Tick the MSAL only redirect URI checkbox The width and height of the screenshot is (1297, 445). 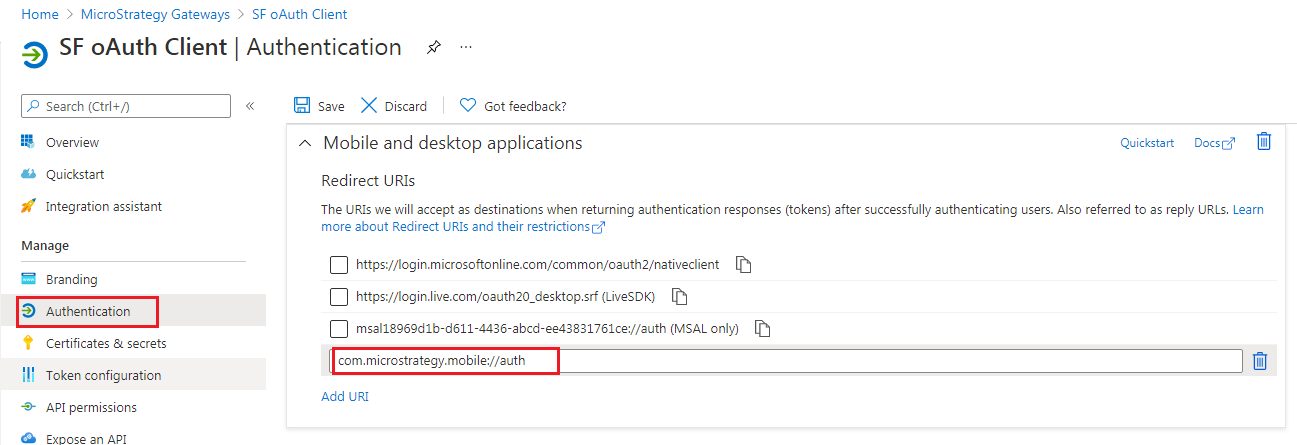tap(339, 329)
